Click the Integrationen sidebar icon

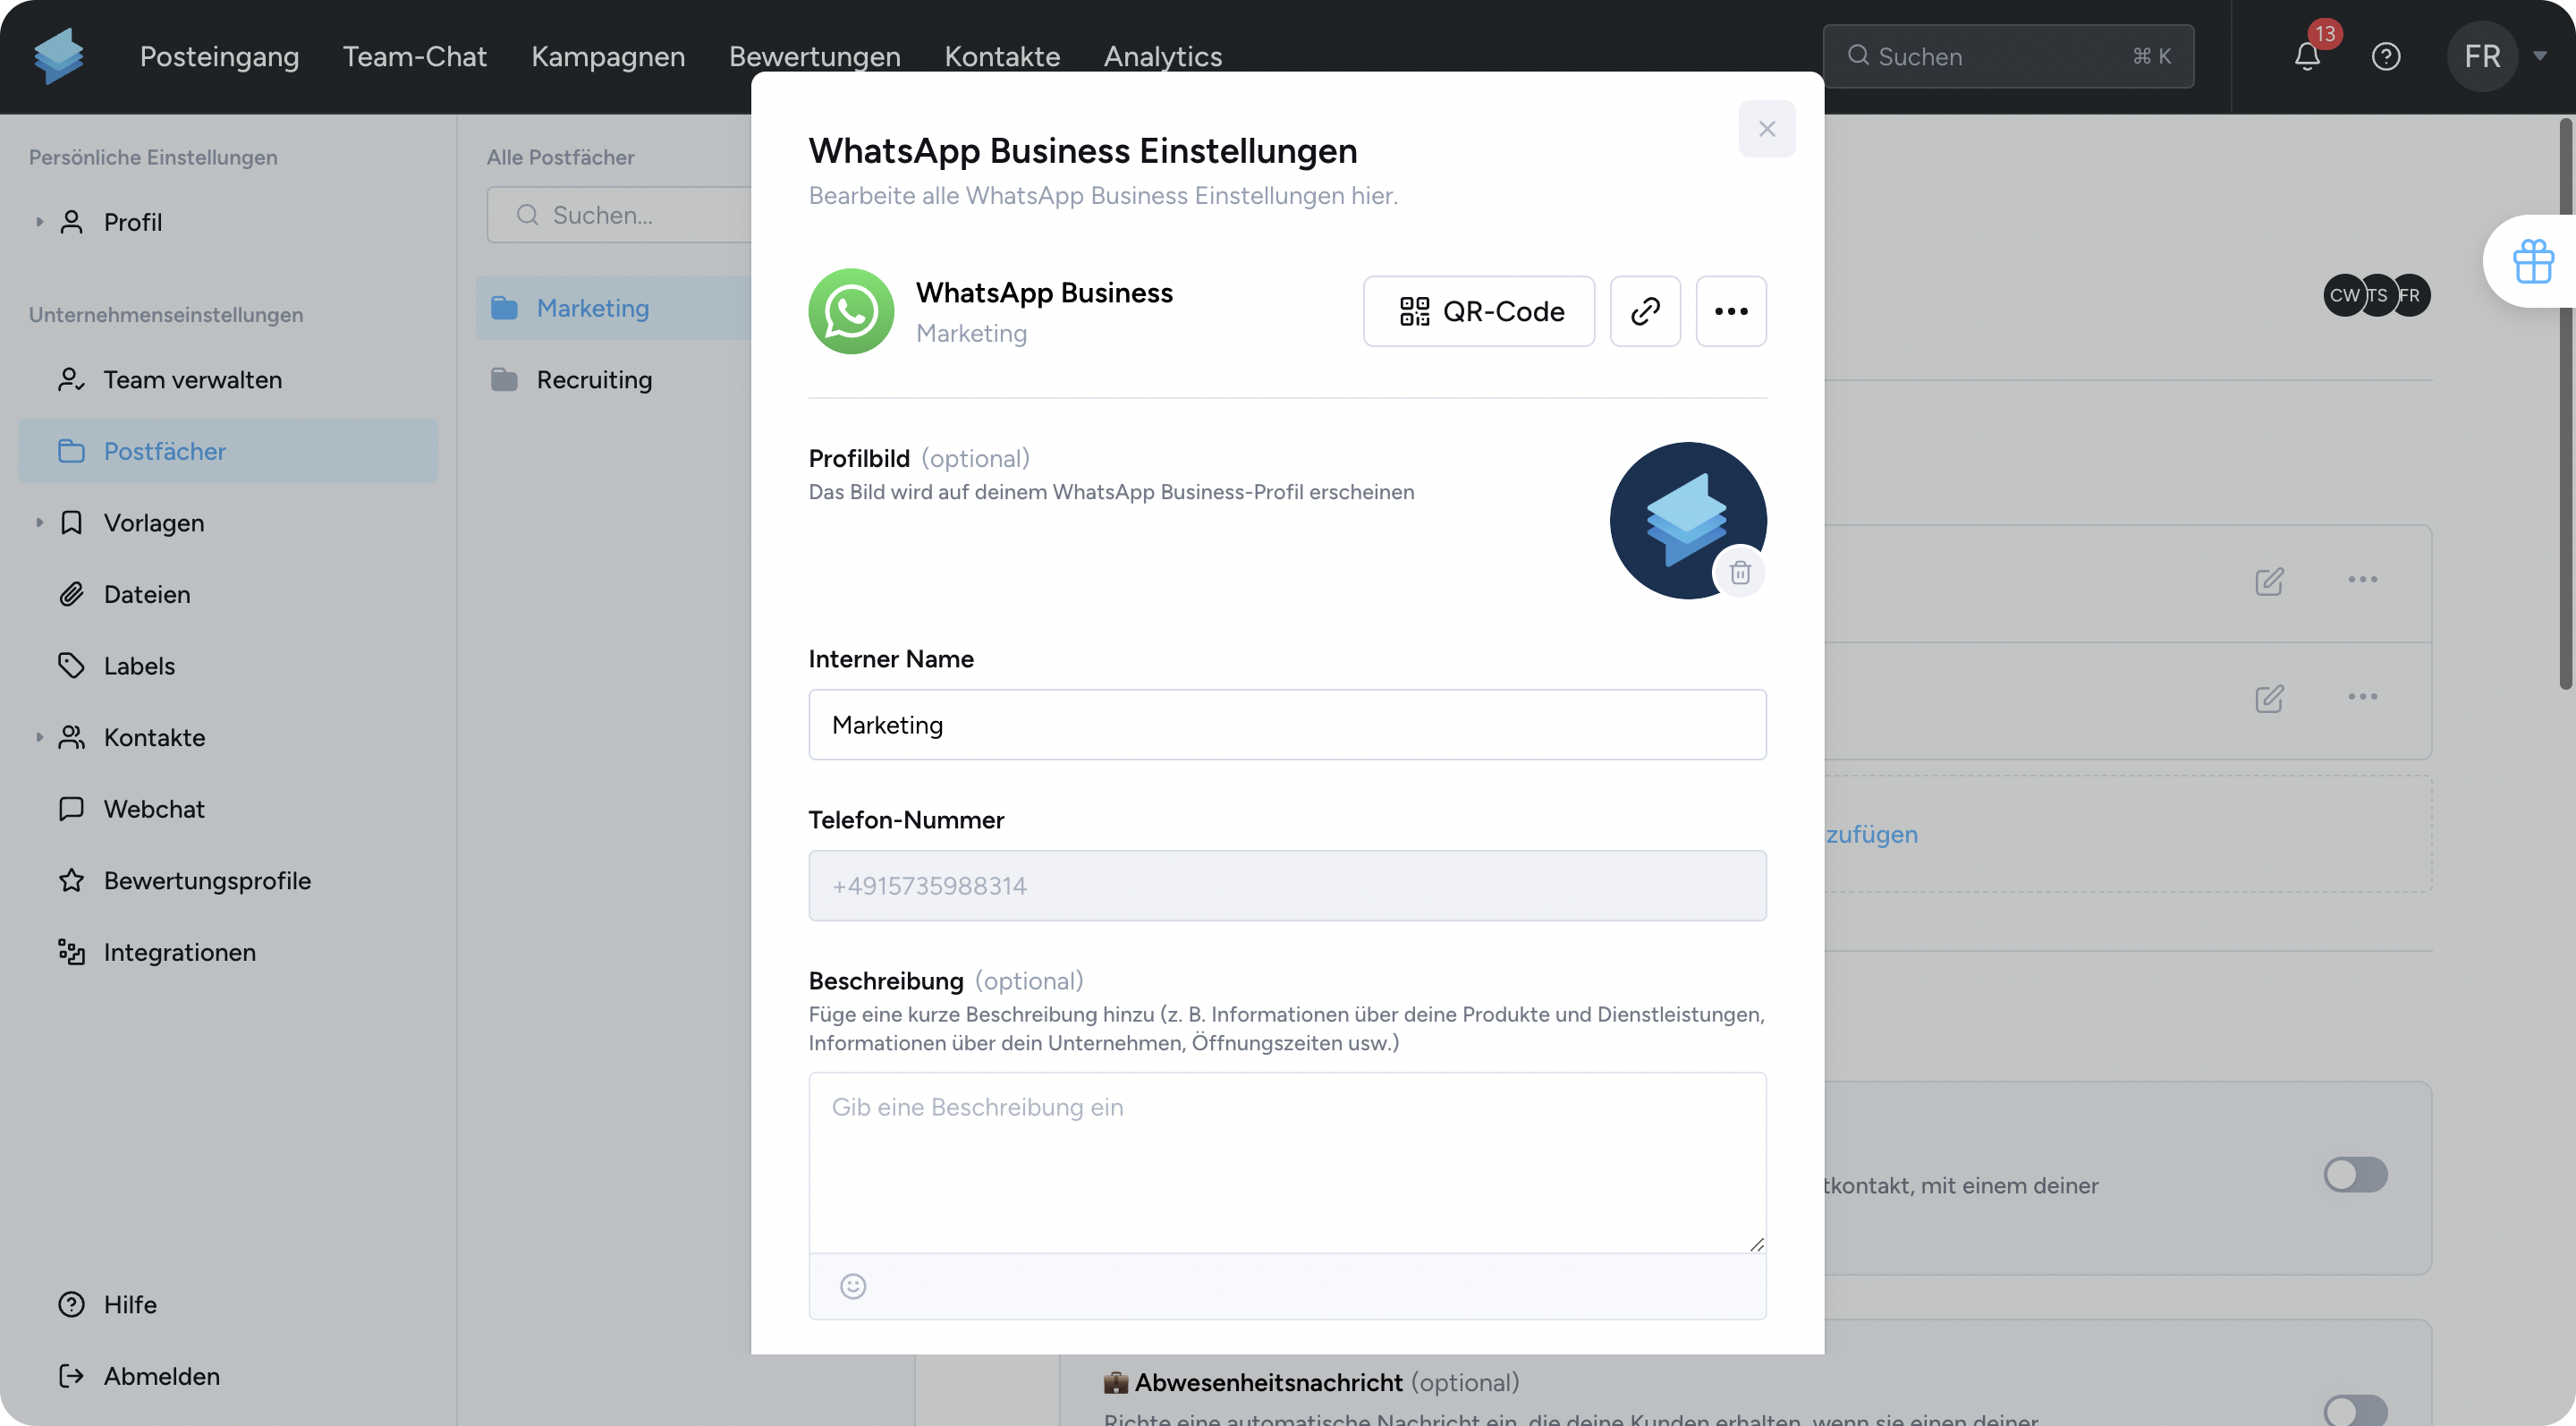tap(71, 952)
